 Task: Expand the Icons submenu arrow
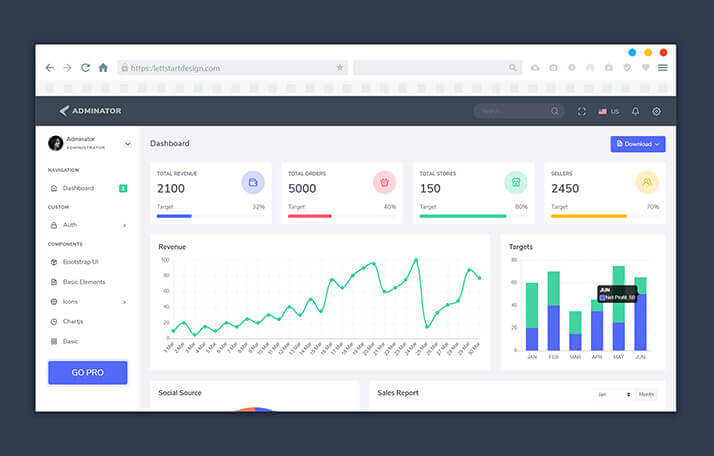124,302
